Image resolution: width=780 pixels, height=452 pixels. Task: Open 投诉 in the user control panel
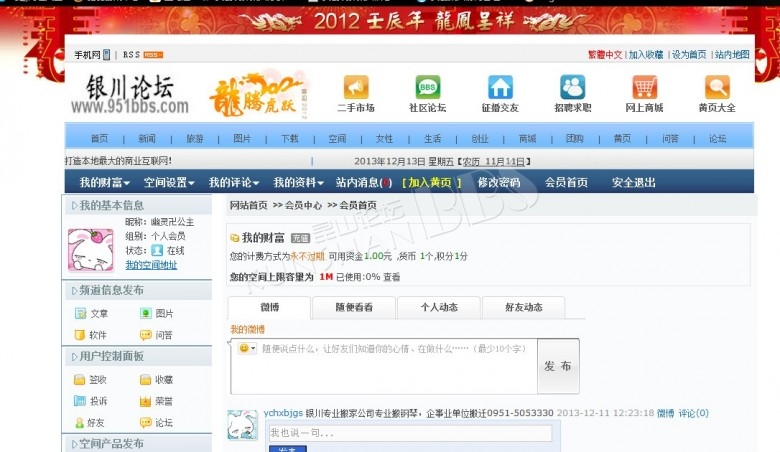pos(91,401)
